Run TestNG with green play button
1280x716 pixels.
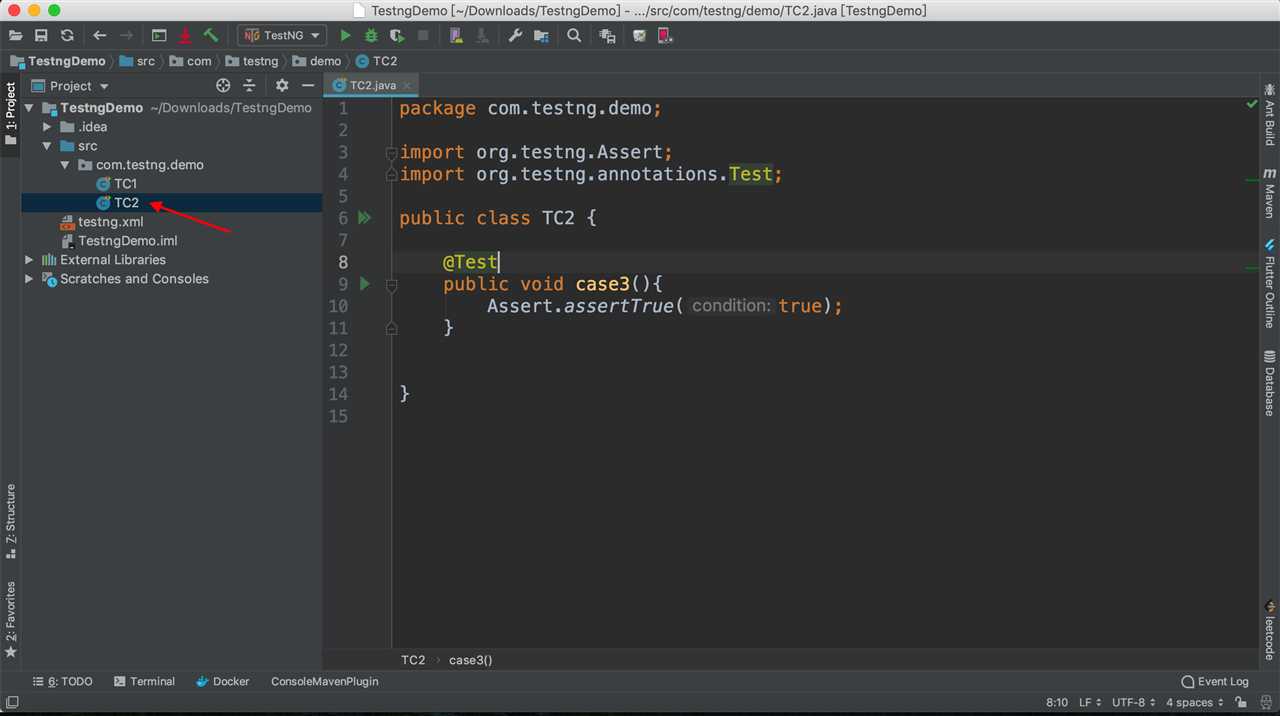click(x=345, y=35)
